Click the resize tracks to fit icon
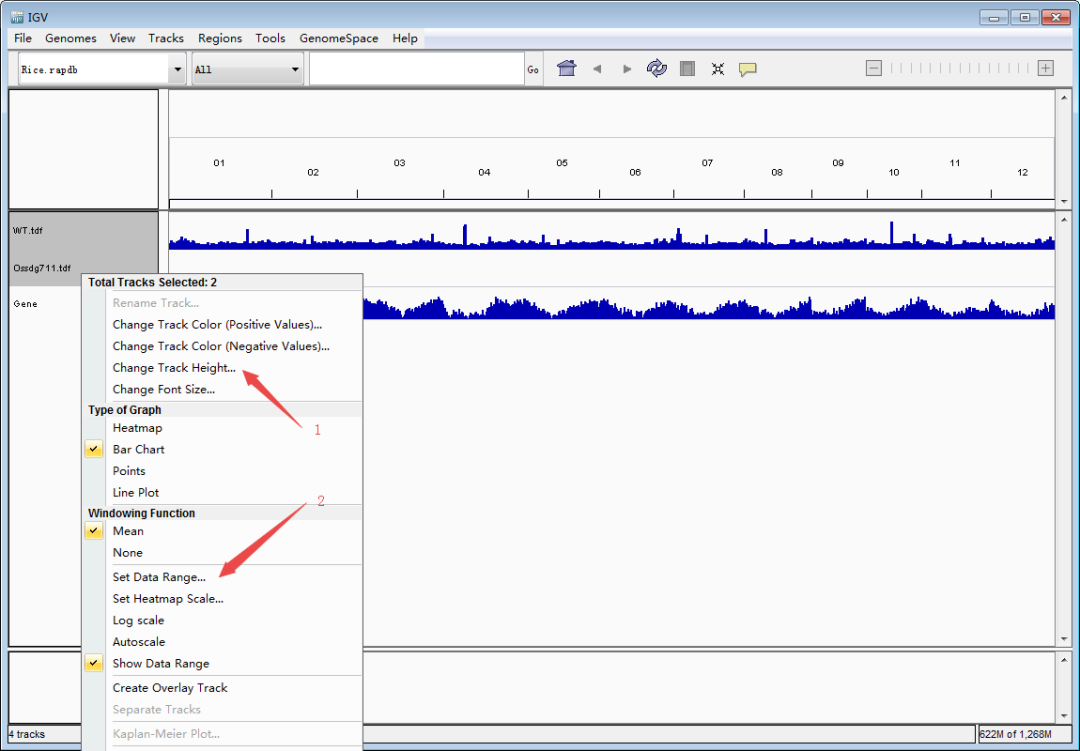Viewport: 1080px width, 751px height. [x=718, y=68]
